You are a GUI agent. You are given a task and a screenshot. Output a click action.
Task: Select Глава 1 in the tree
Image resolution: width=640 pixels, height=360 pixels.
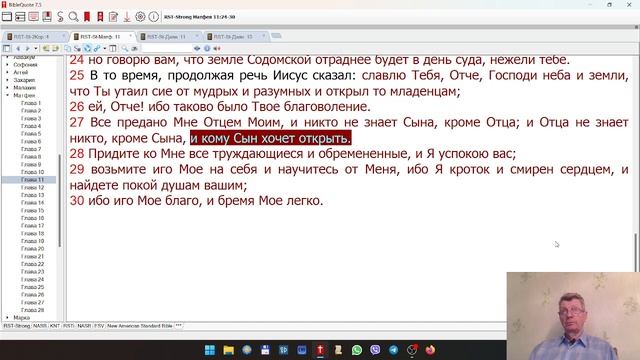point(31,103)
